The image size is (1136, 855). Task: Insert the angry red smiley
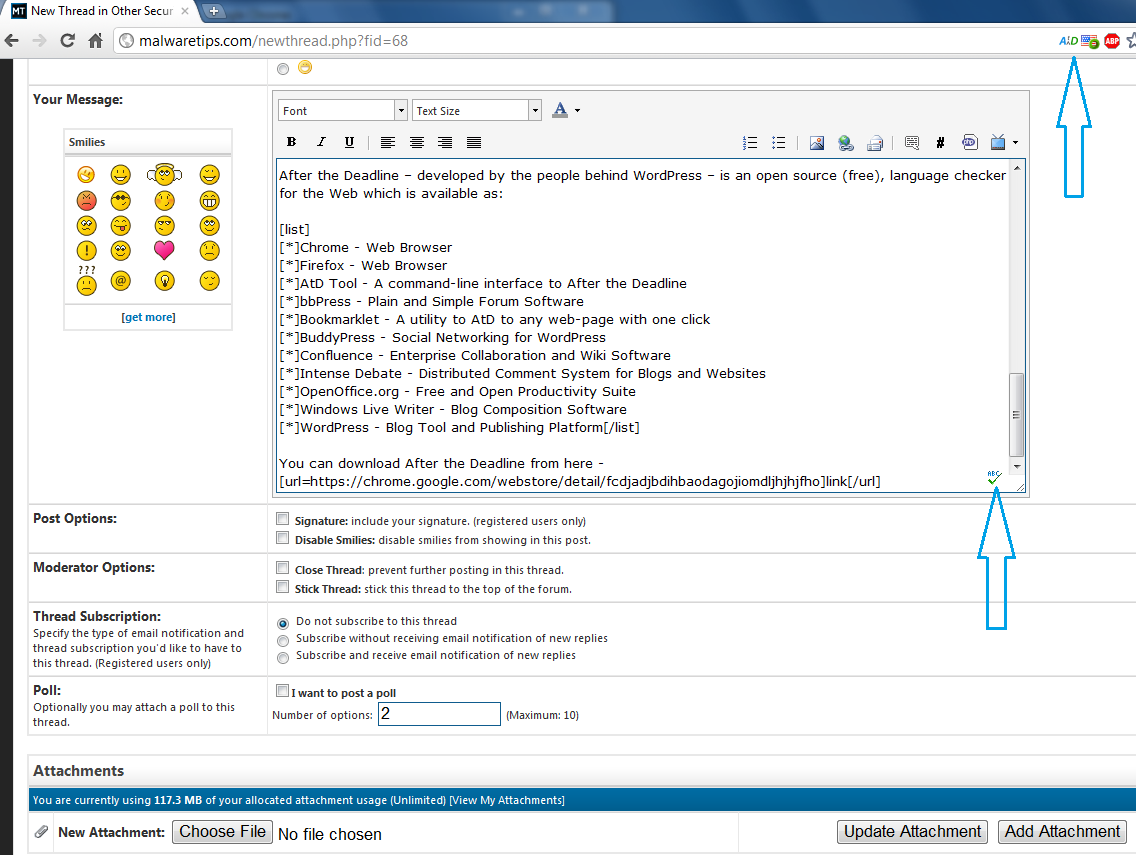pyautogui.click(x=86, y=200)
